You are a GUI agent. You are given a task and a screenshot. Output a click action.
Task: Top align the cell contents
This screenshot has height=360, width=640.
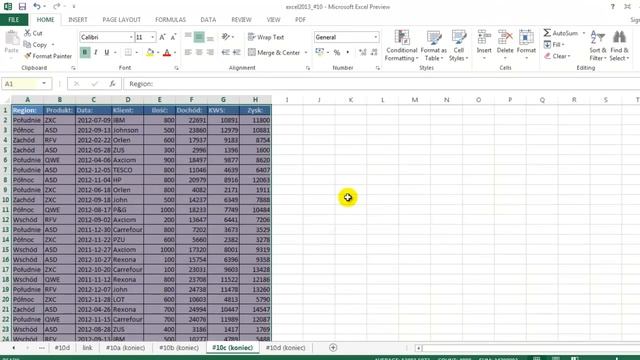pyautogui.click(x=188, y=37)
